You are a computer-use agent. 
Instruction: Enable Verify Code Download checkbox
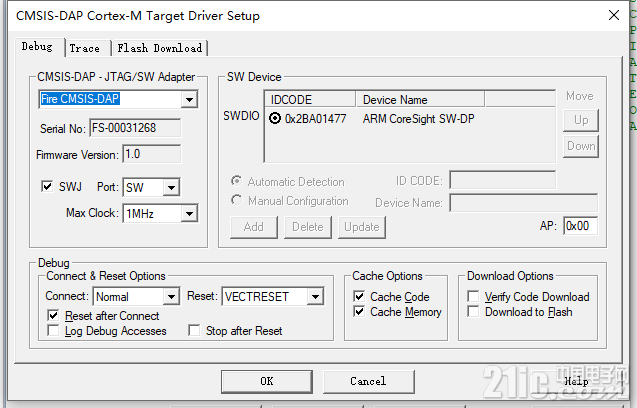473,296
